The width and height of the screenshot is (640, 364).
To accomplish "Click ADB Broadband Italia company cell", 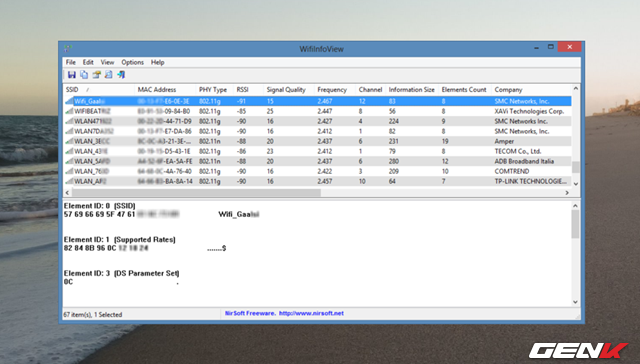I will coord(524,161).
